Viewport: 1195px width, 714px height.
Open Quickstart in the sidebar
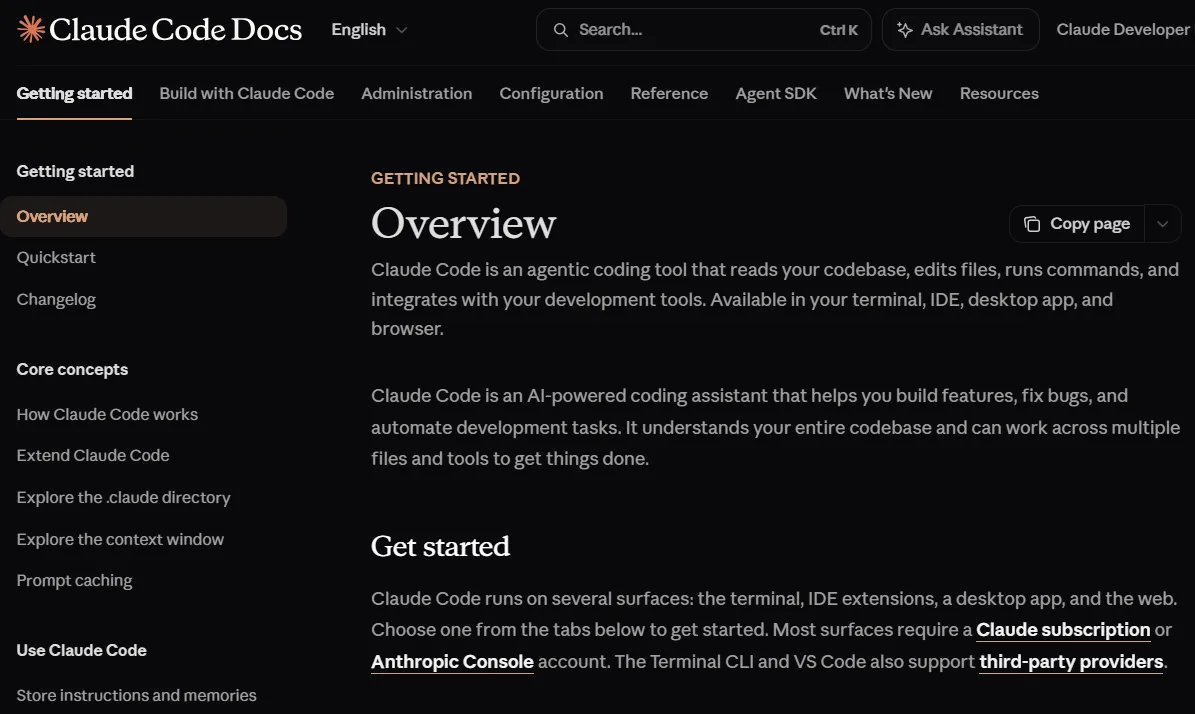[56, 258]
